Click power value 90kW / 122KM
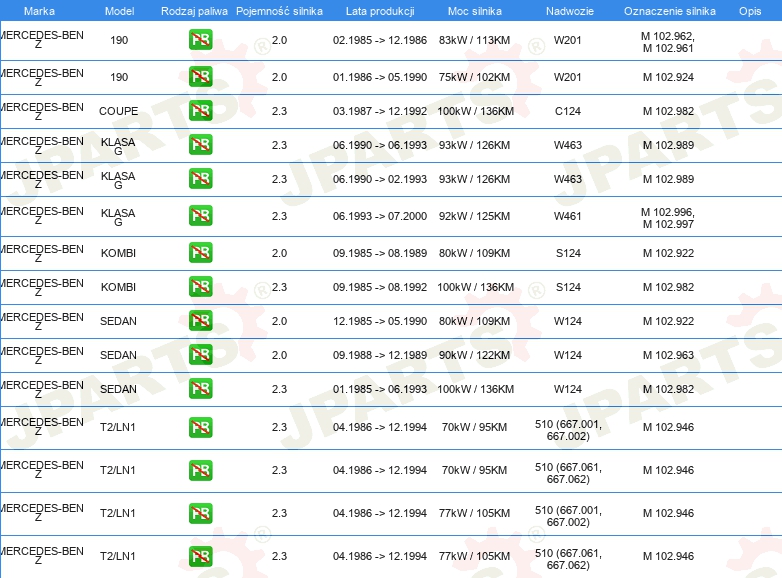Image resolution: width=782 pixels, height=578 pixels. click(x=474, y=355)
